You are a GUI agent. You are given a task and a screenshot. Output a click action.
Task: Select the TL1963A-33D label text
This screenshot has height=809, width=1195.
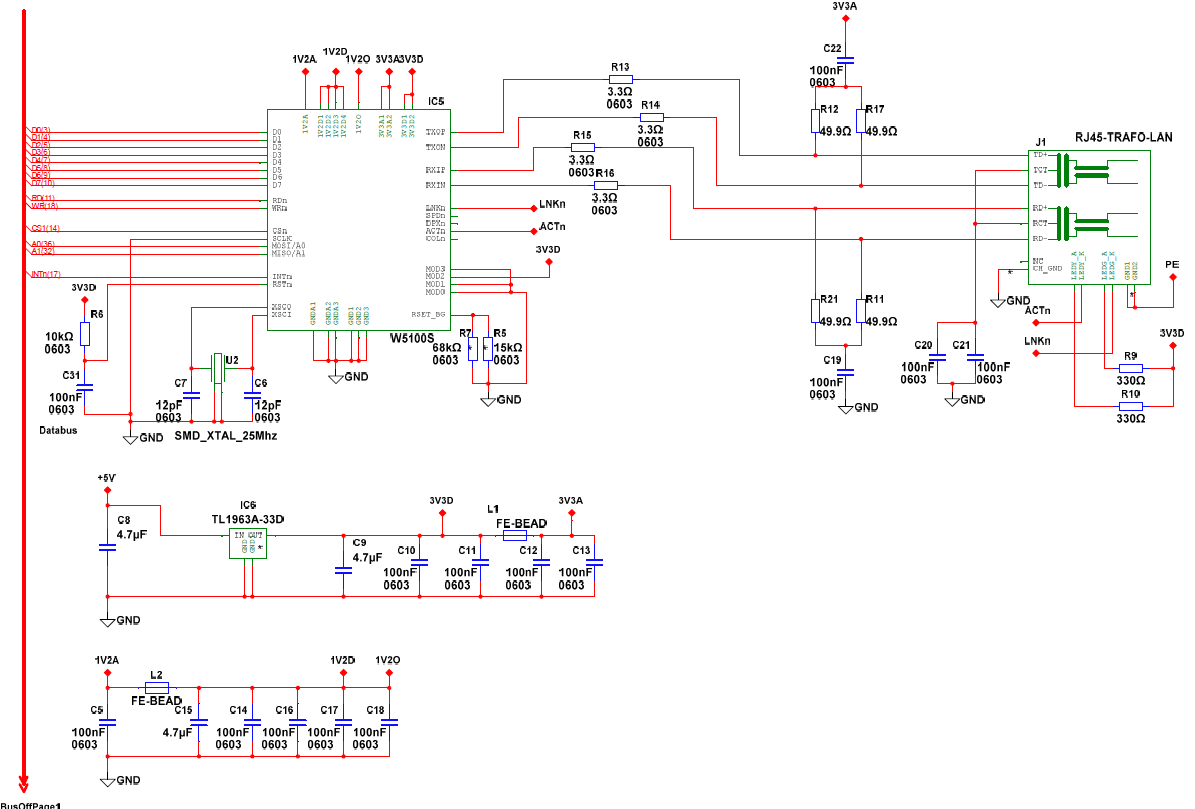(248, 520)
